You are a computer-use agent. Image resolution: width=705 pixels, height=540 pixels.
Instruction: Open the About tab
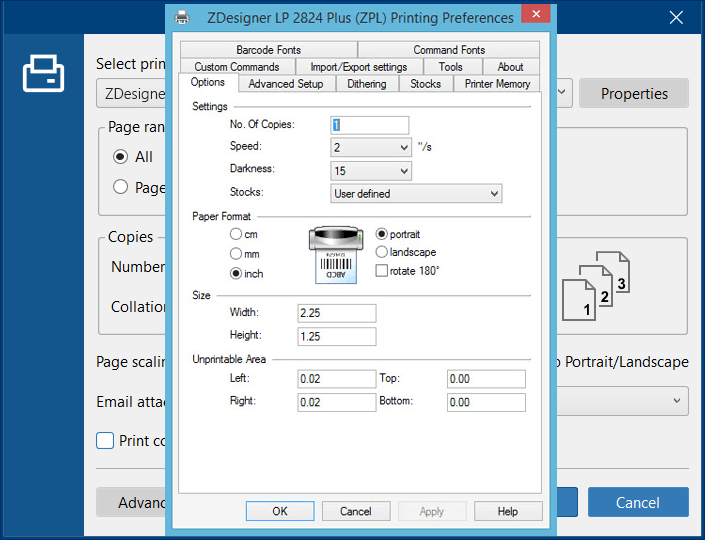pos(510,67)
